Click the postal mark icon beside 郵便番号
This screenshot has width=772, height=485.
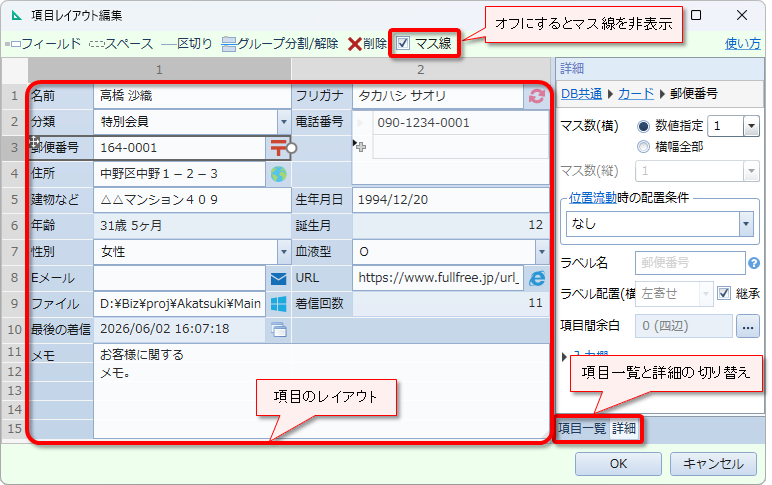pyautogui.click(x=278, y=147)
